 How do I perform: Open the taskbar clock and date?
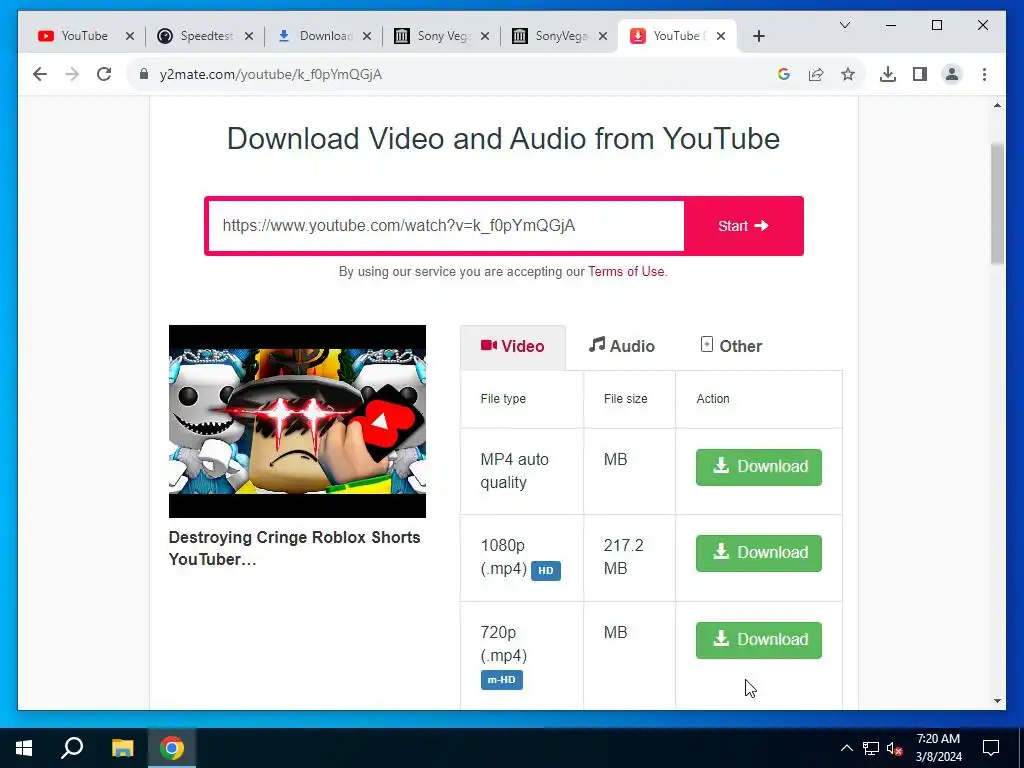click(x=938, y=748)
